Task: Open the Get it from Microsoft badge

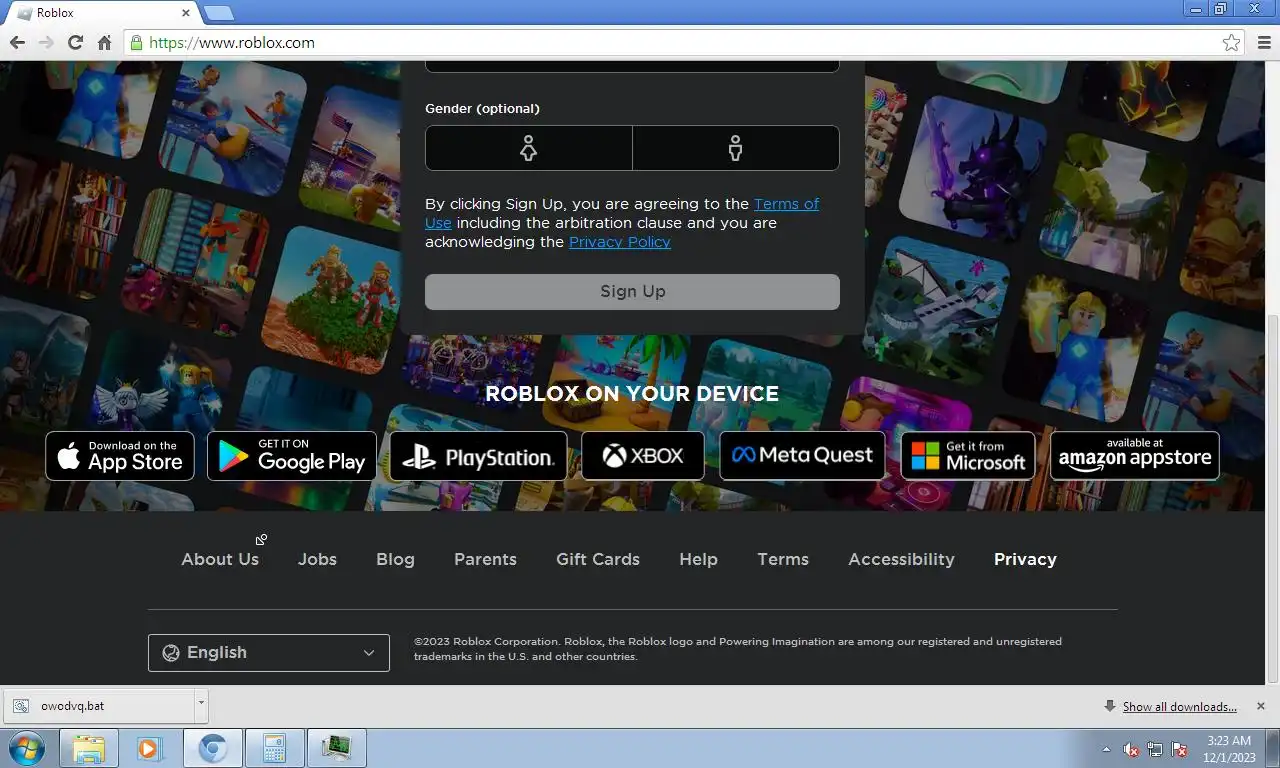Action: [x=968, y=456]
